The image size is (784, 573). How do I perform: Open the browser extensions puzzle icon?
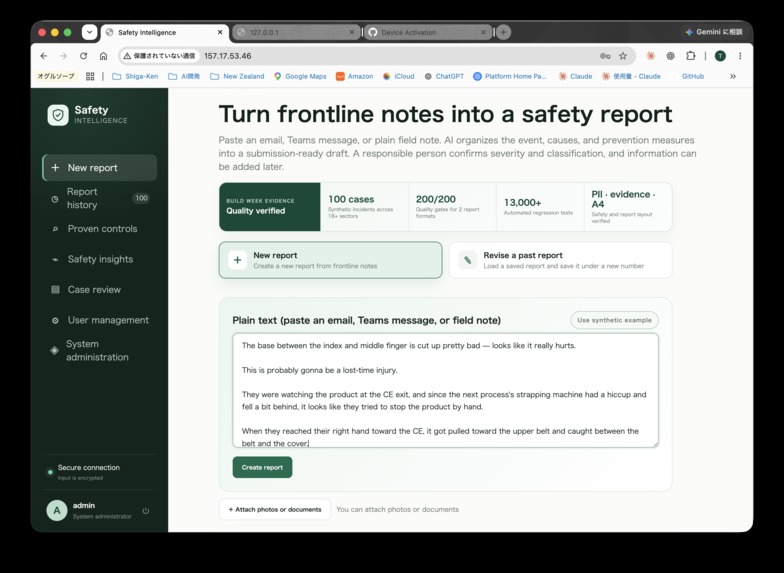690,56
